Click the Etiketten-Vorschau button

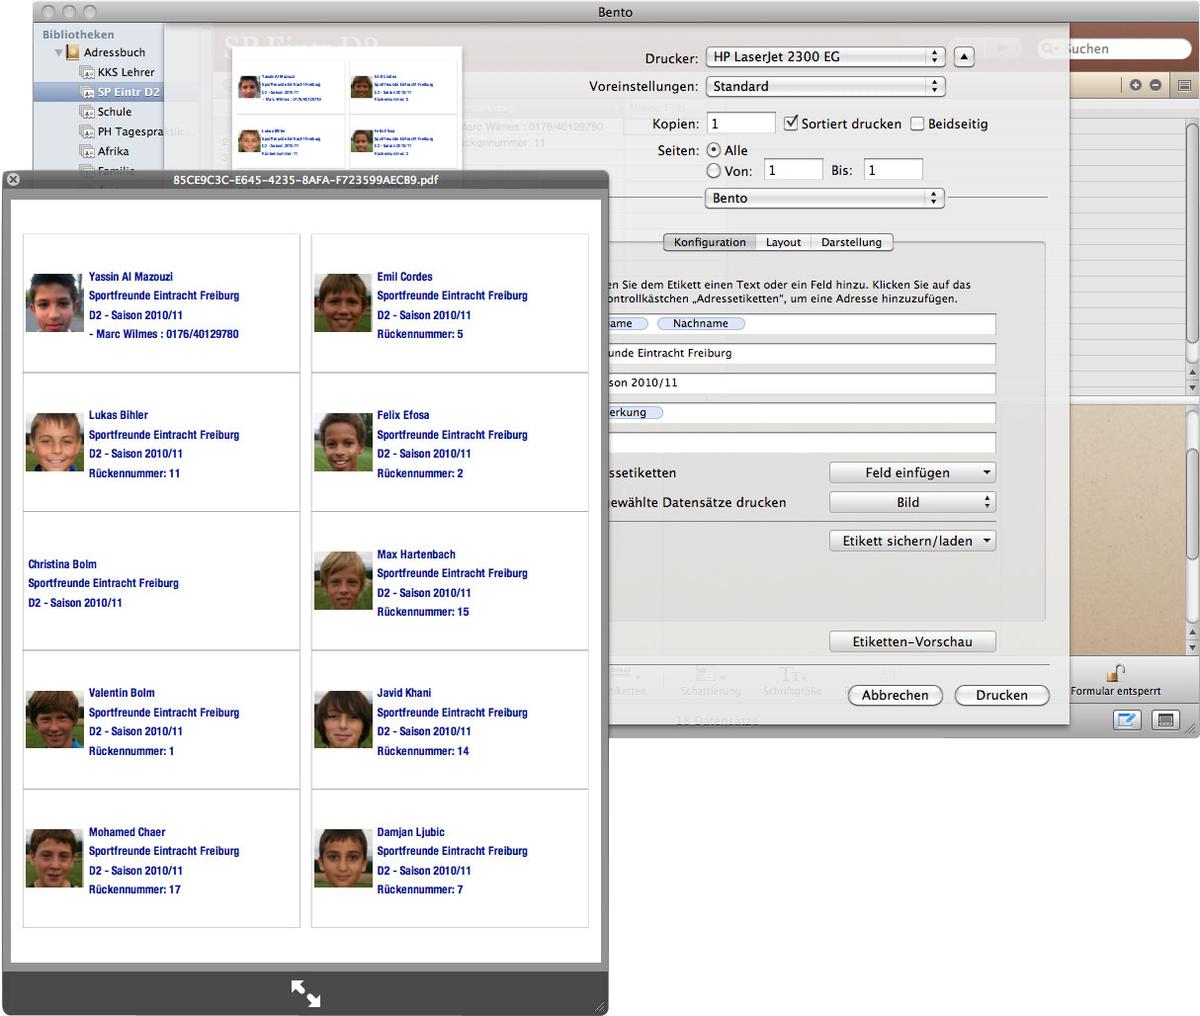(913, 642)
